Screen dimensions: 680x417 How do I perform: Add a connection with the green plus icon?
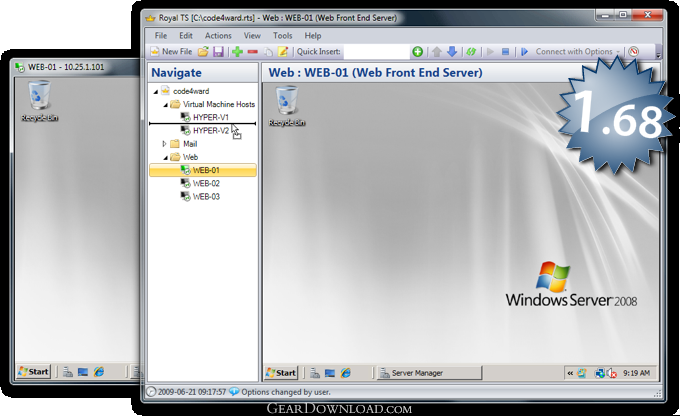(237, 52)
